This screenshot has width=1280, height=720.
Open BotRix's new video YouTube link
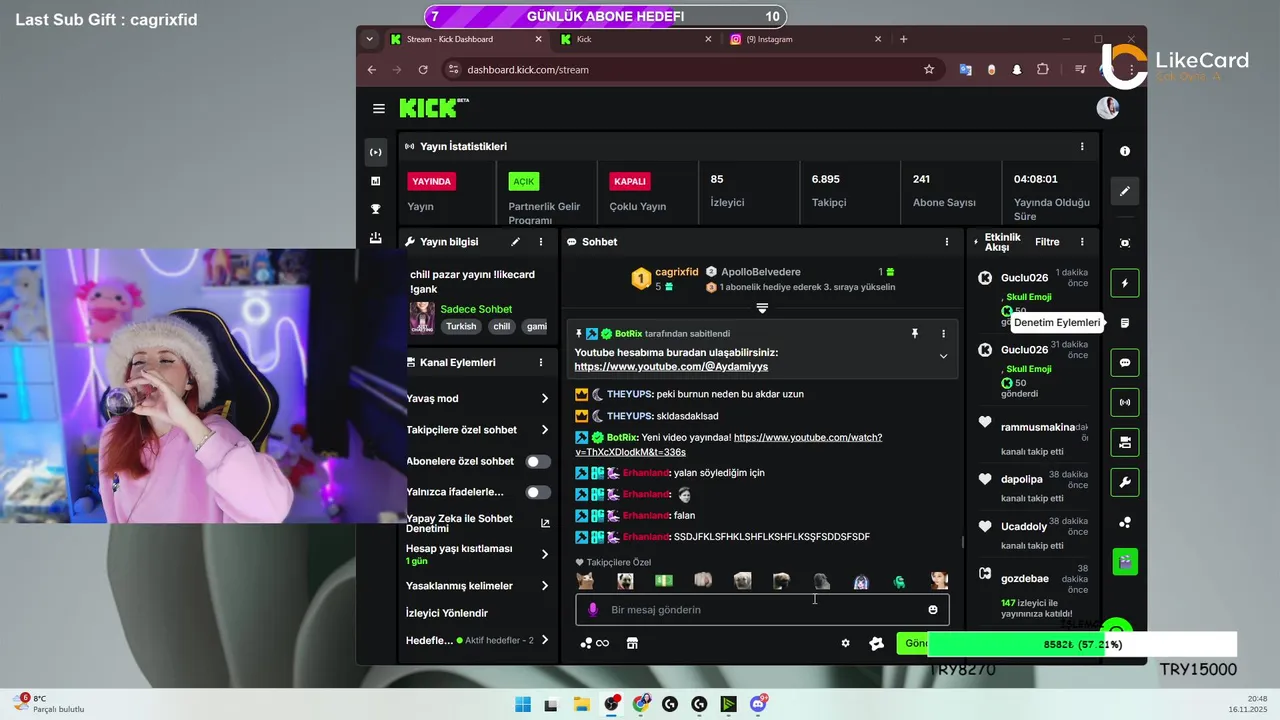[x=730, y=445]
